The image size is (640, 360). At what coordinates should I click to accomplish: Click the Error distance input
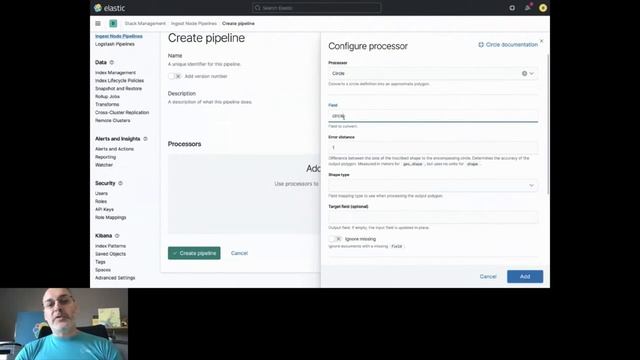pos(433,148)
